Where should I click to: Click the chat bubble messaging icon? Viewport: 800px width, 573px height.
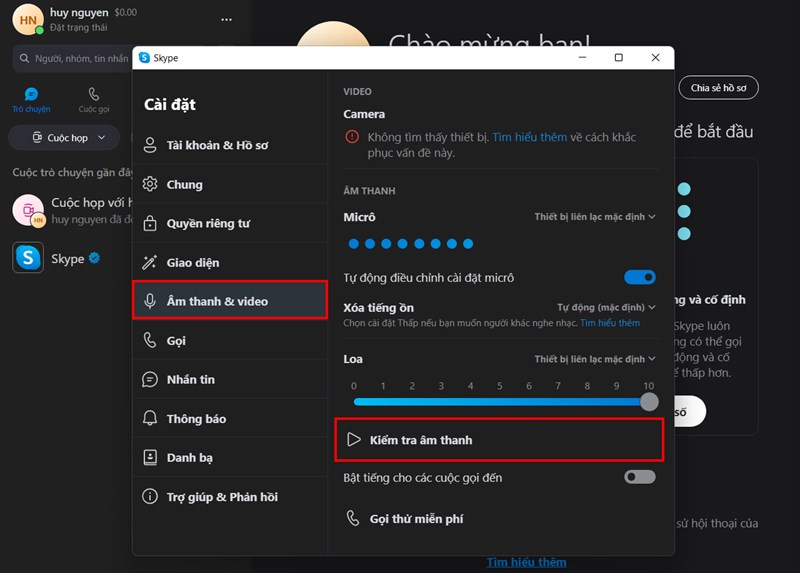click(x=149, y=380)
